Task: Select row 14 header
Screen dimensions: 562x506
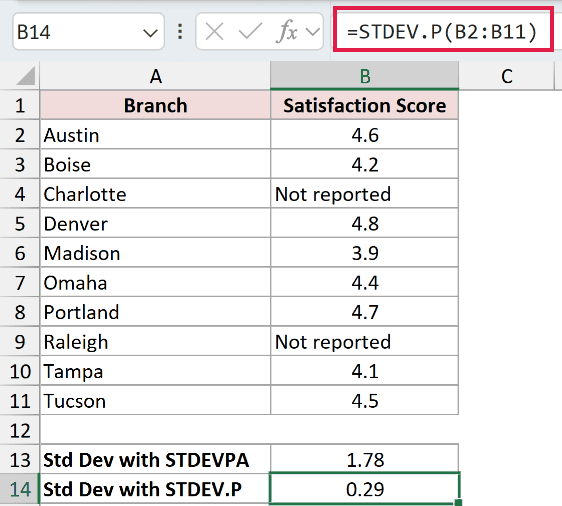Action: pyautogui.click(x=20, y=489)
